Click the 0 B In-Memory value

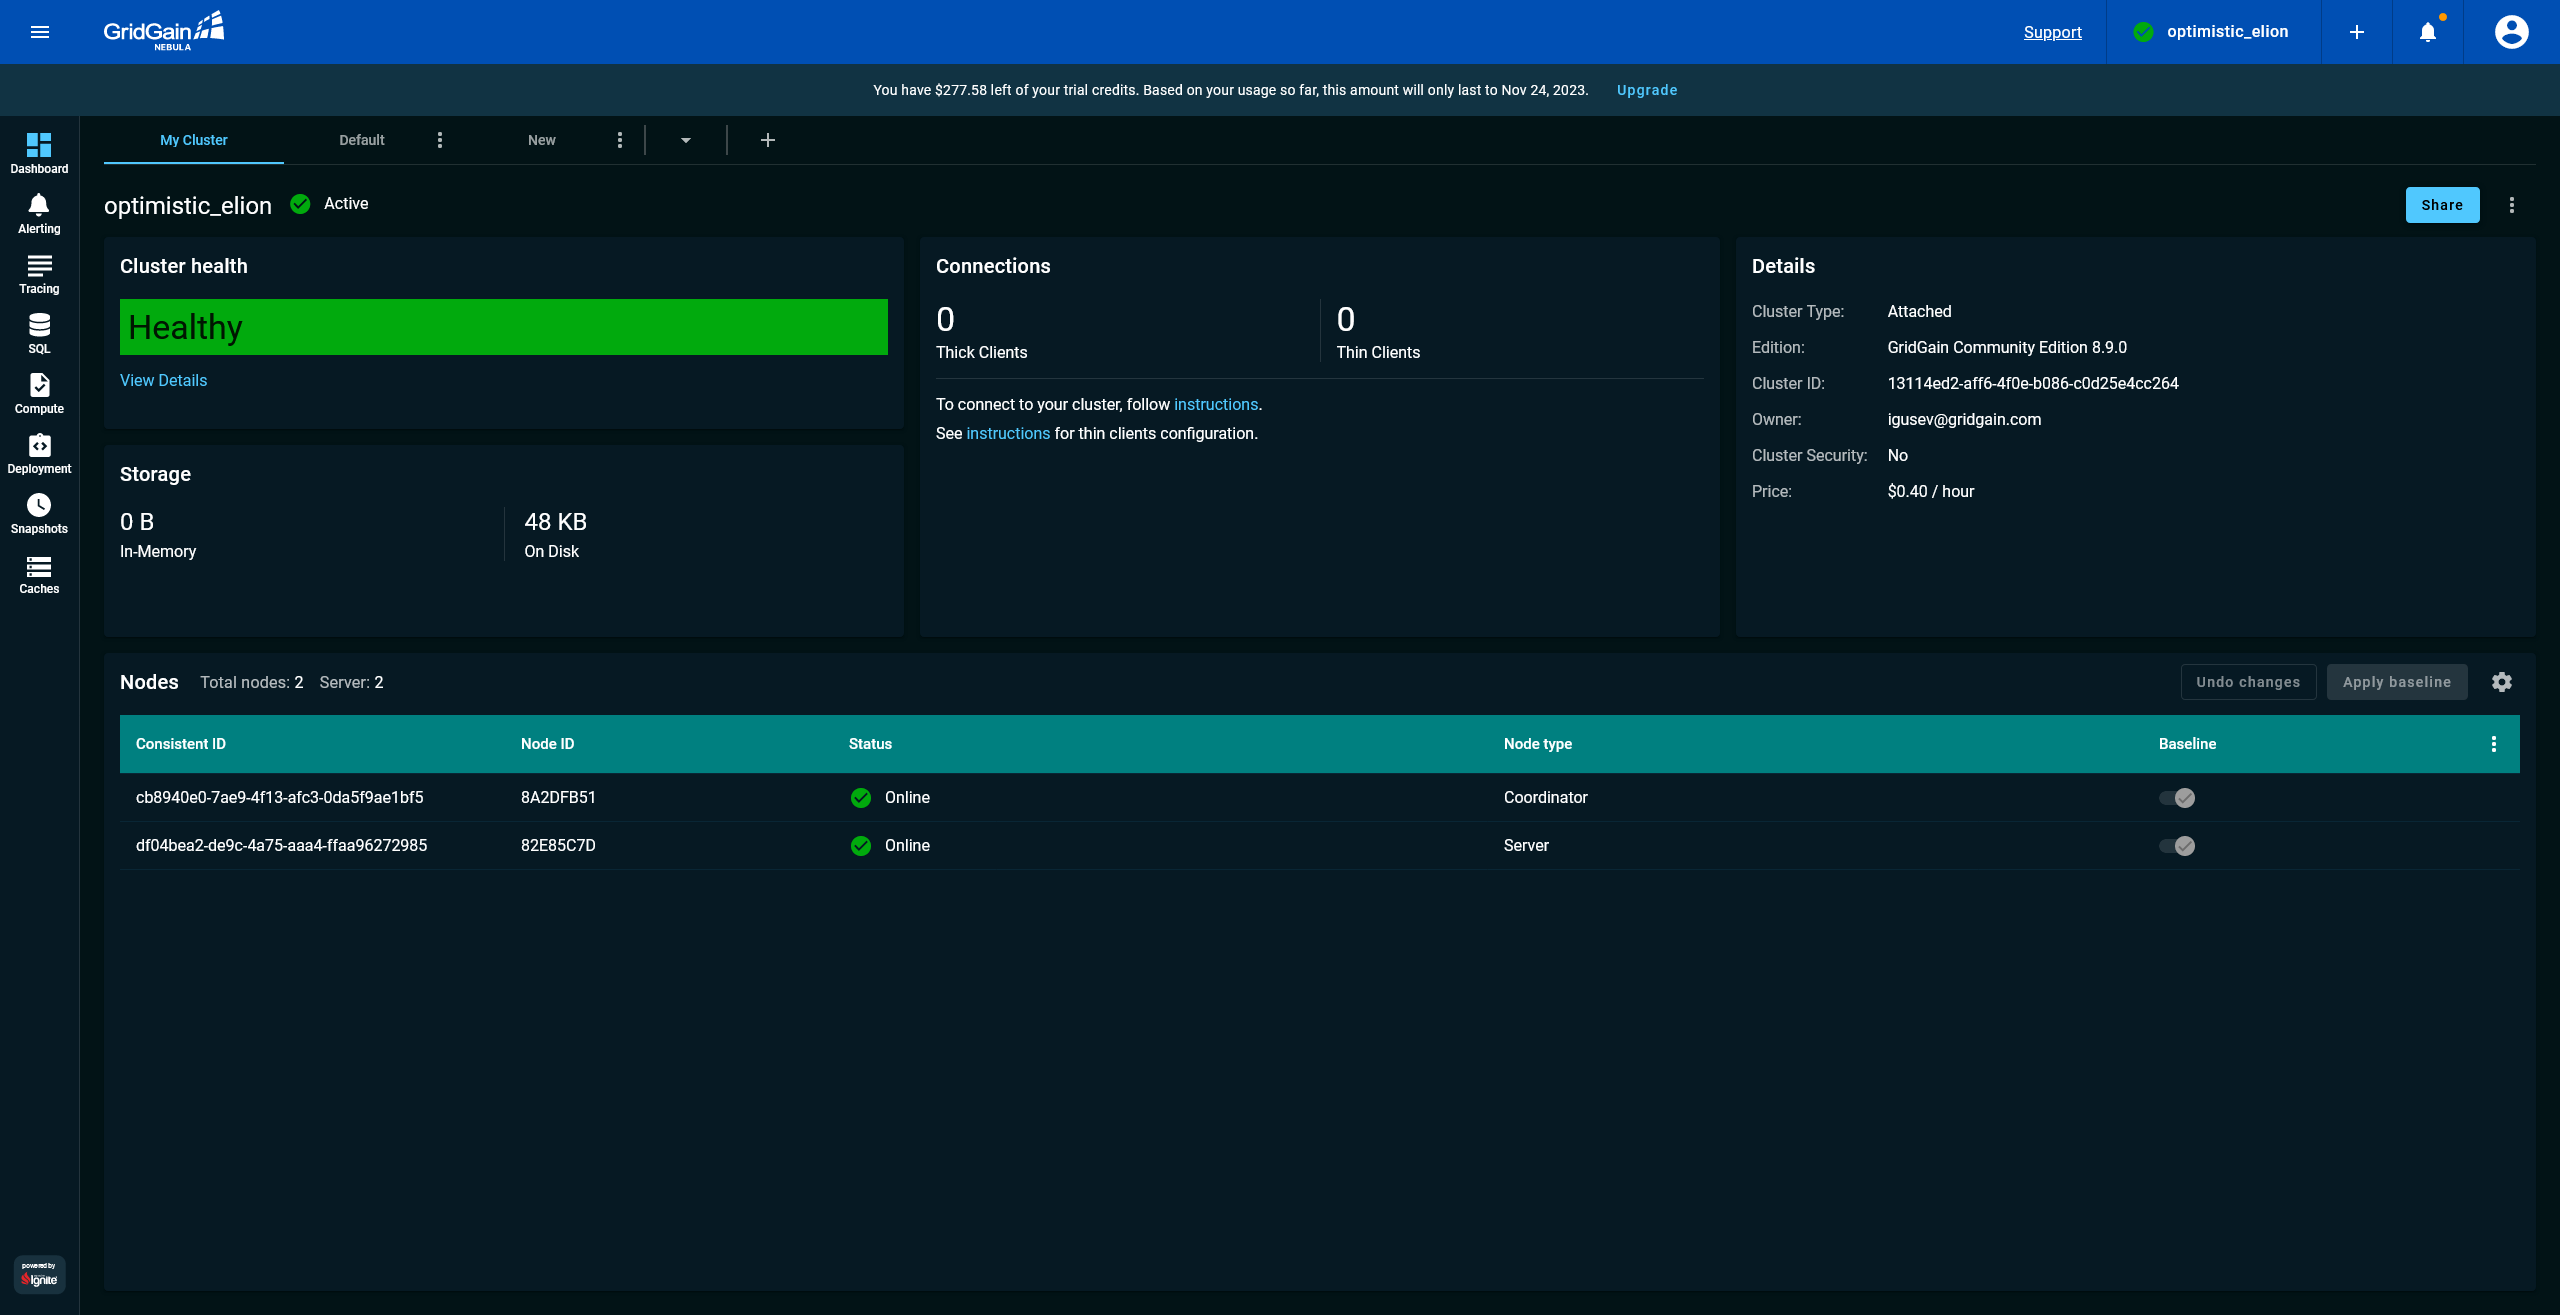137,522
